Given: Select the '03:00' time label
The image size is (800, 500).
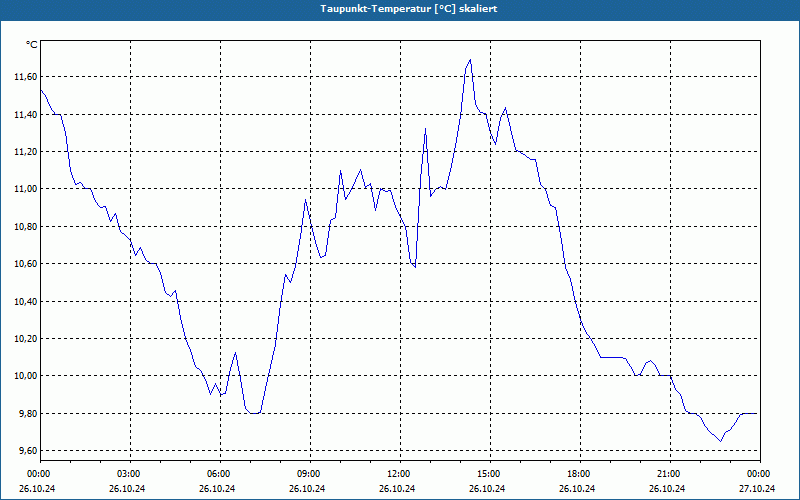Looking at the screenshot, I should pos(131,474).
